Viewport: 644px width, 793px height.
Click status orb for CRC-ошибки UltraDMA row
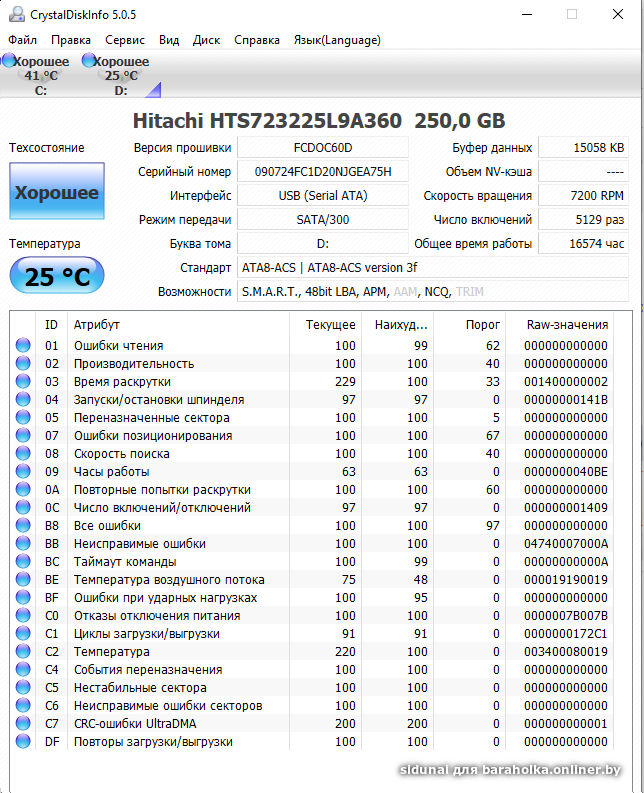[x=23, y=723]
